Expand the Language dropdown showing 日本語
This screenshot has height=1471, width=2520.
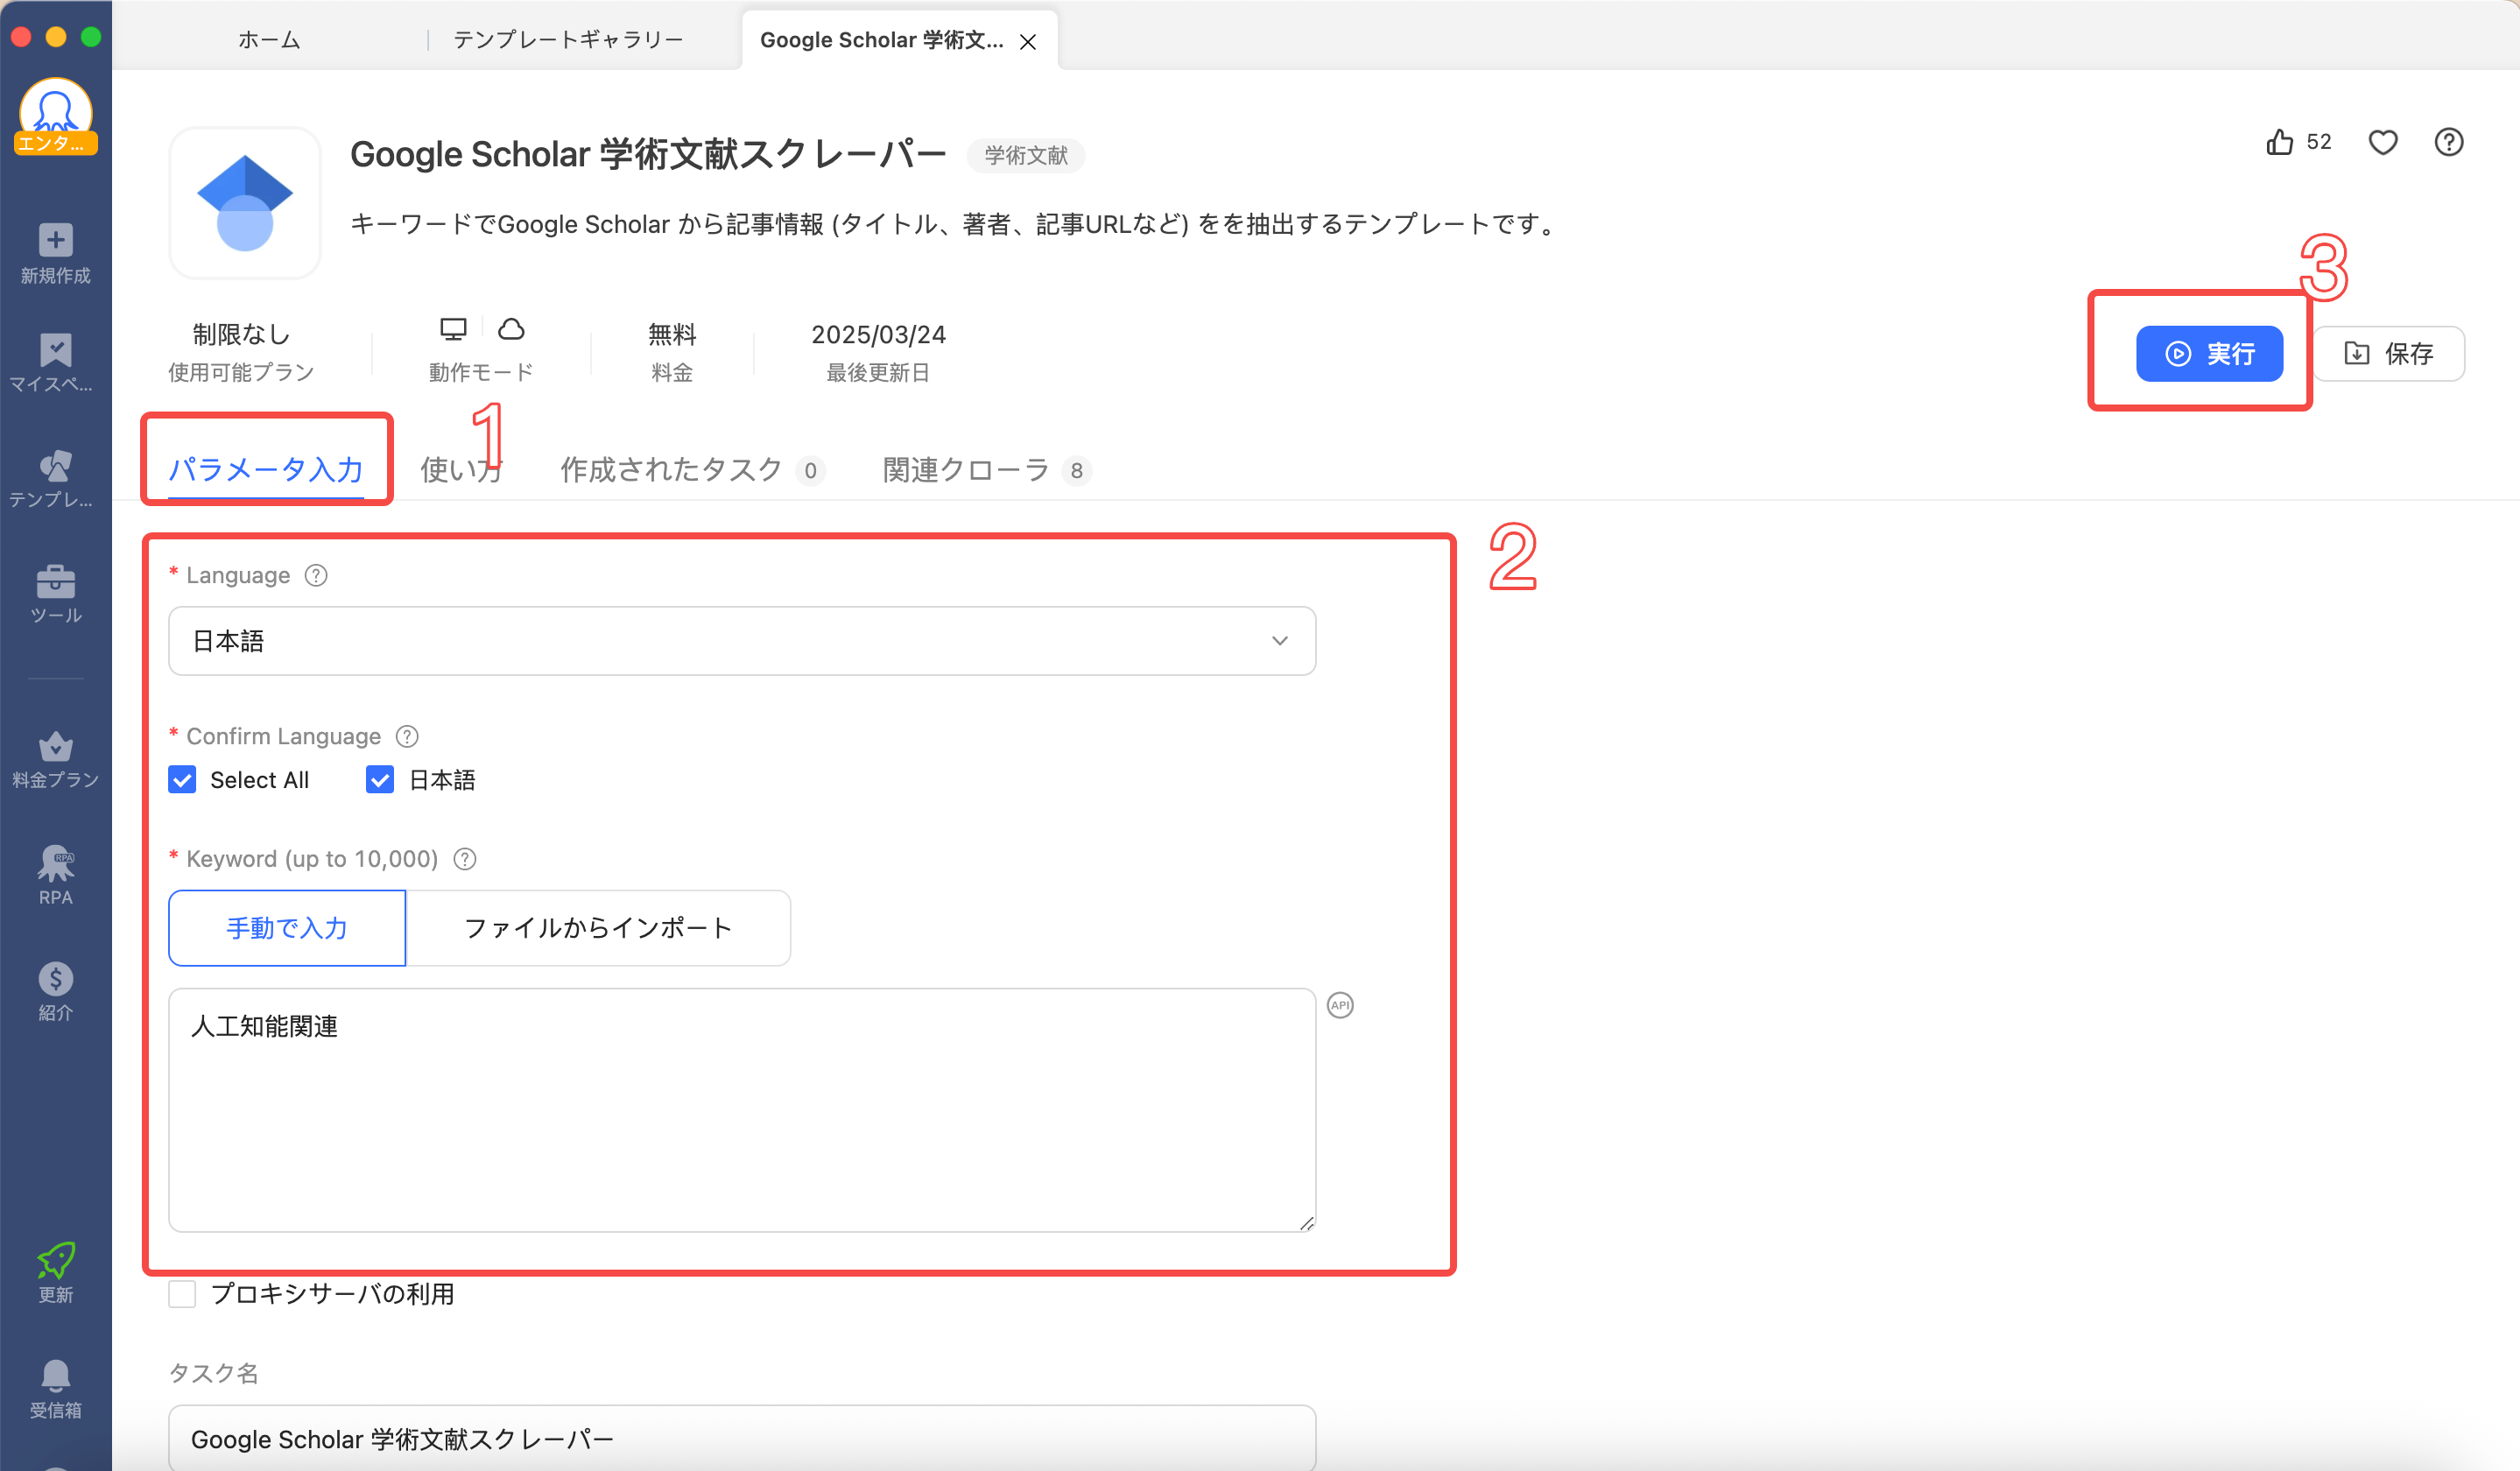[x=741, y=641]
